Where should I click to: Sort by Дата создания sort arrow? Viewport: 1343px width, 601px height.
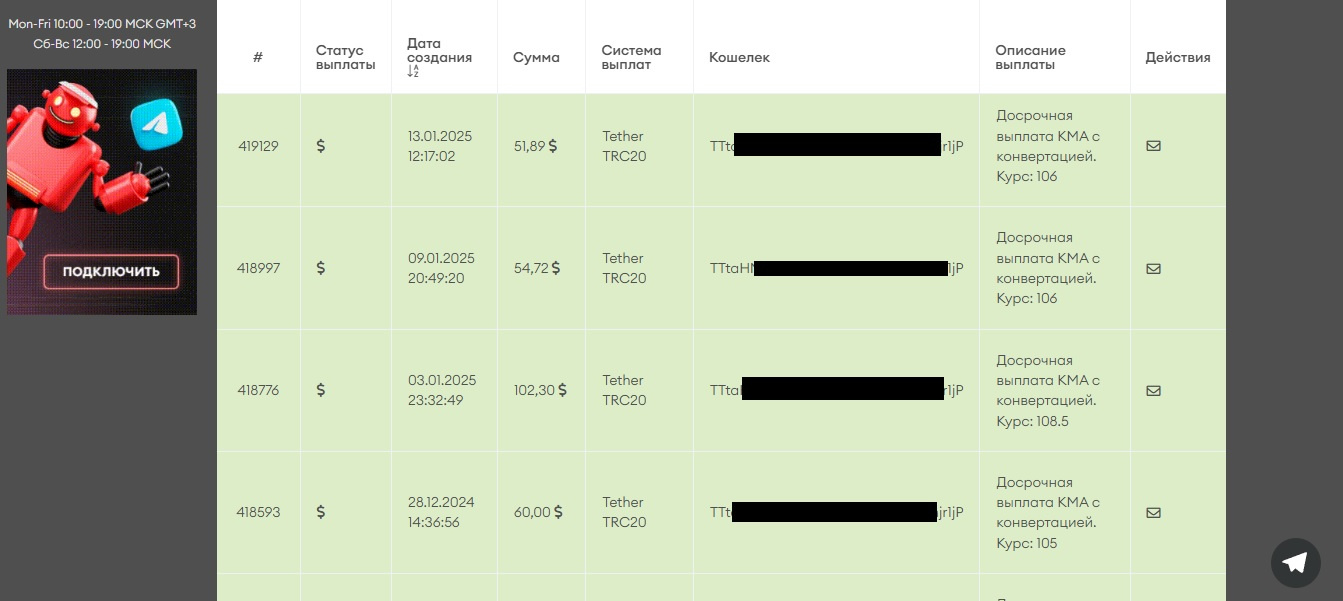click(x=413, y=72)
